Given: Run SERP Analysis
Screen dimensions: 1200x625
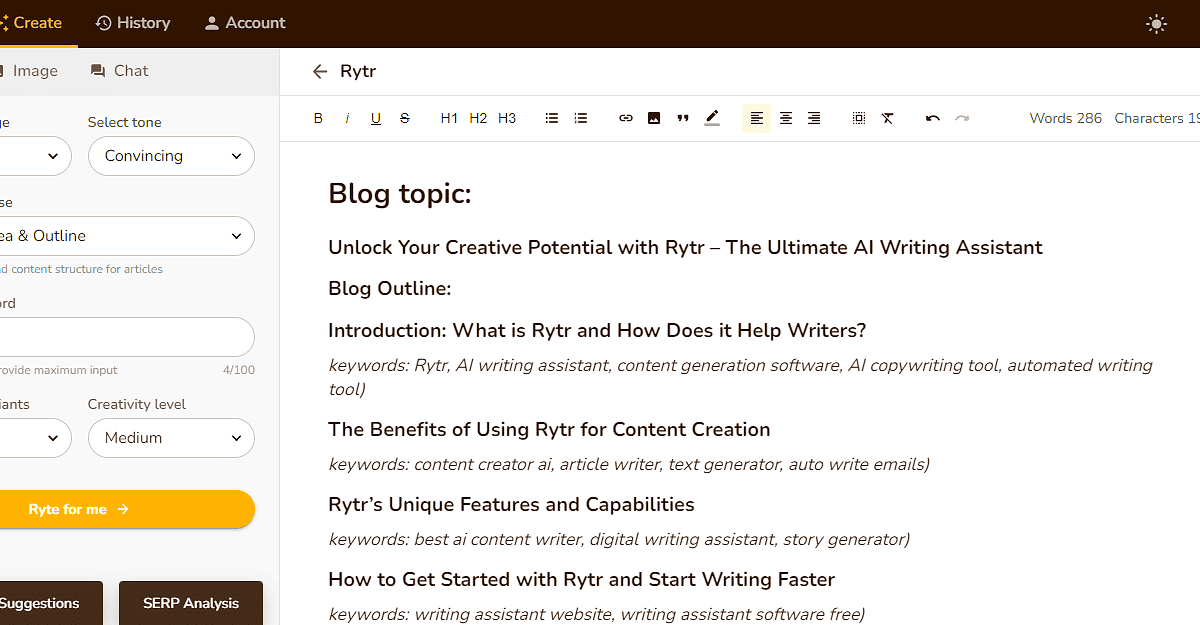Looking at the screenshot, I should point(190,603).
